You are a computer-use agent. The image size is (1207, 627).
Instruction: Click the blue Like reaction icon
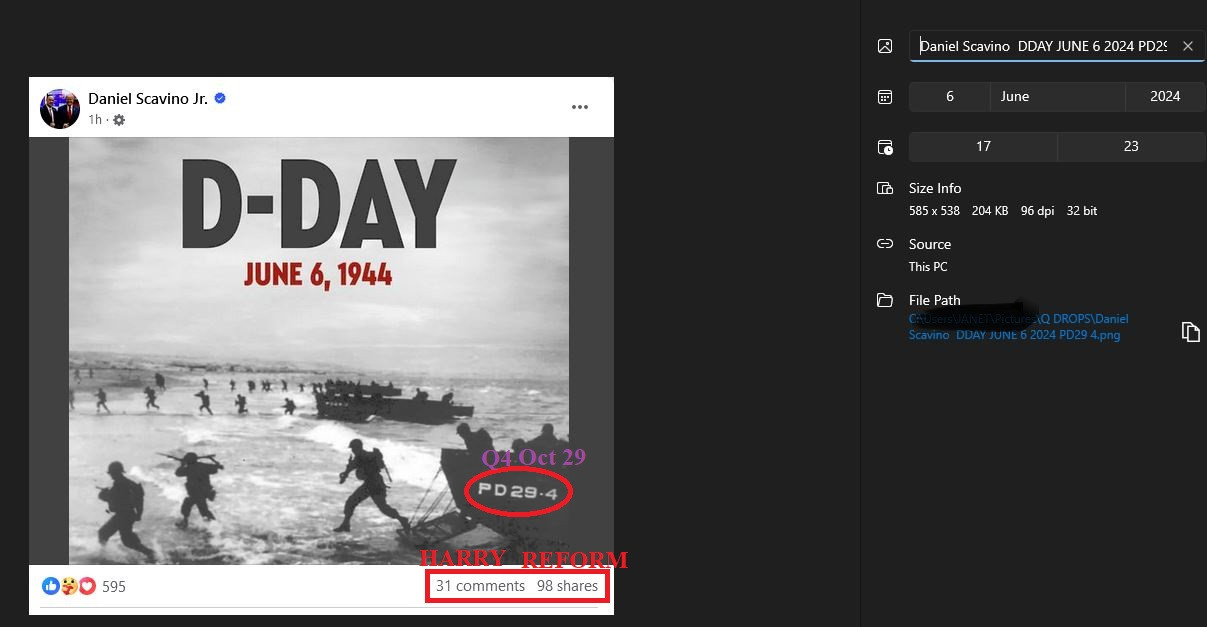pyautogui.click(x=50, y=586)
